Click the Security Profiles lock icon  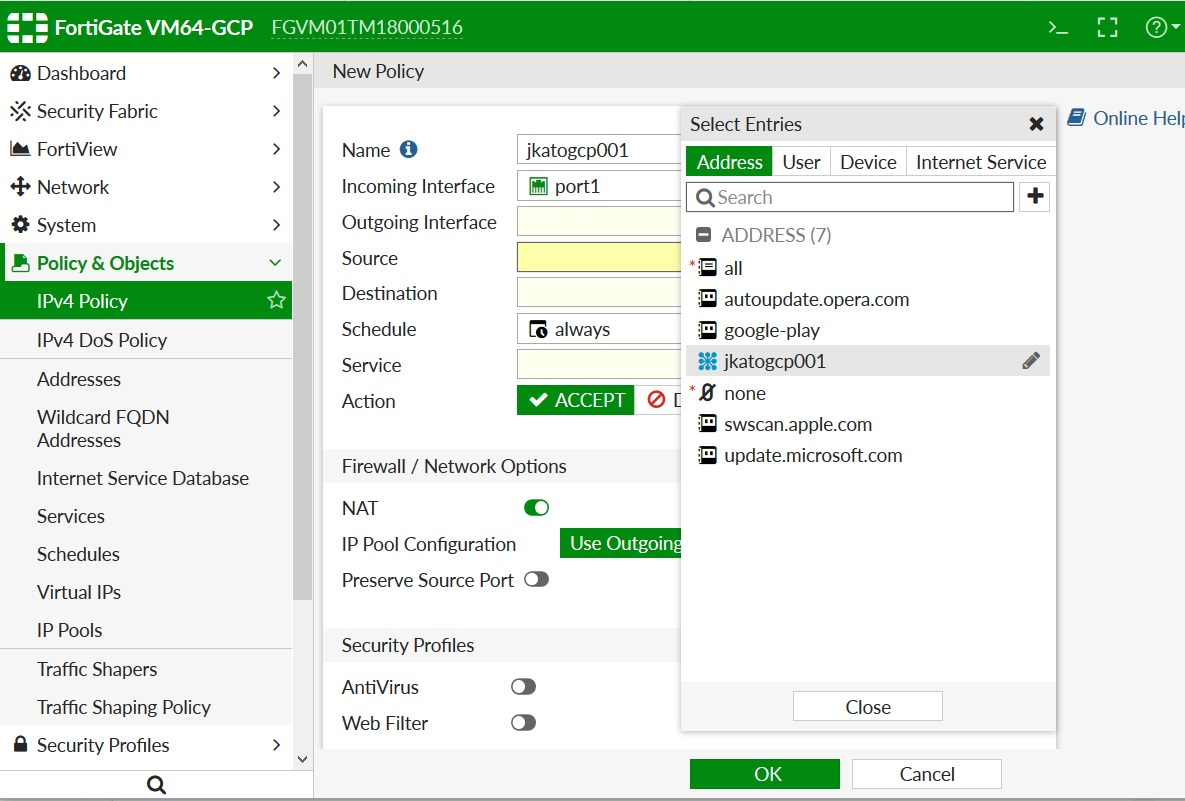[x=20, y=744]
